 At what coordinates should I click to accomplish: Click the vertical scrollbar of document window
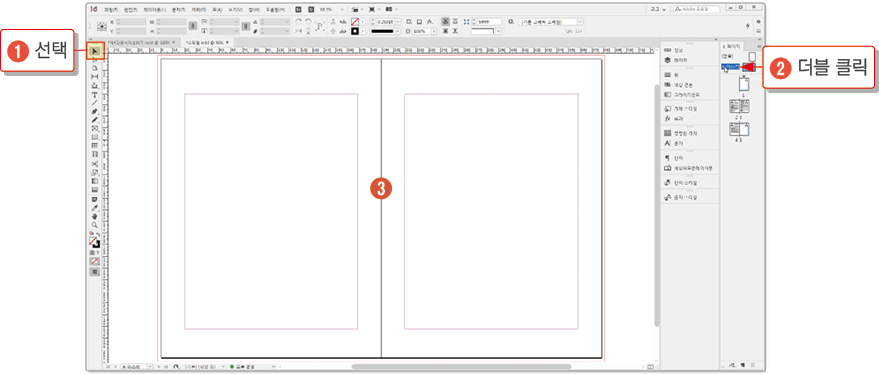657,206
